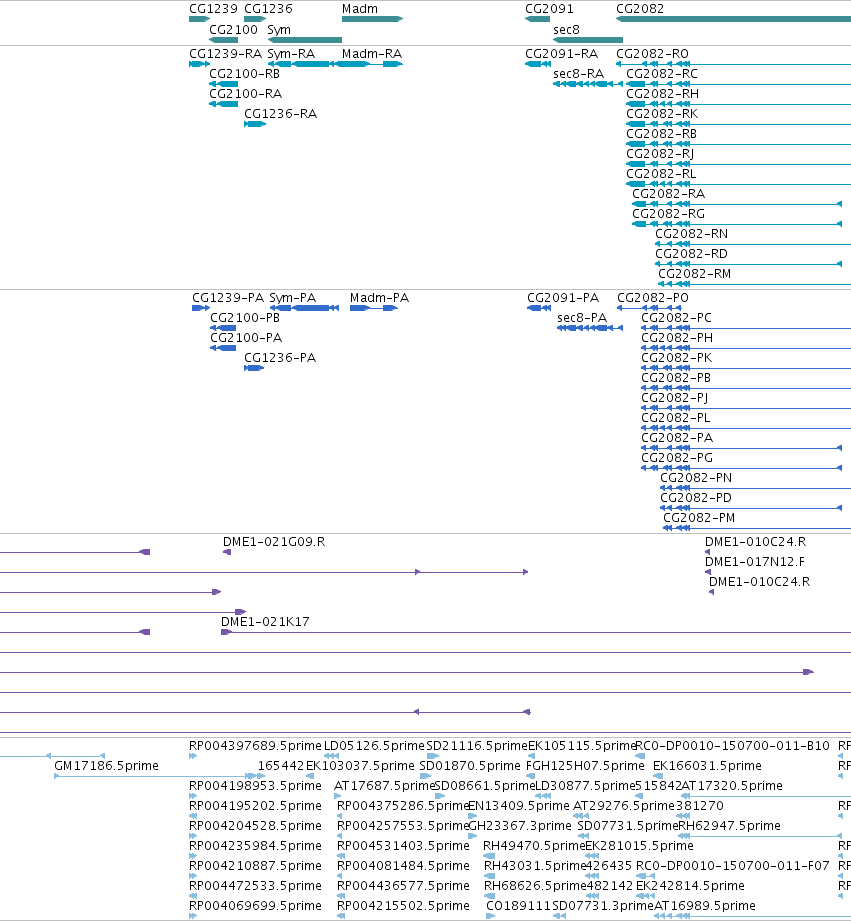Select transcript CG2082-RN
This screenshot has height=921, width=851.
691,233
